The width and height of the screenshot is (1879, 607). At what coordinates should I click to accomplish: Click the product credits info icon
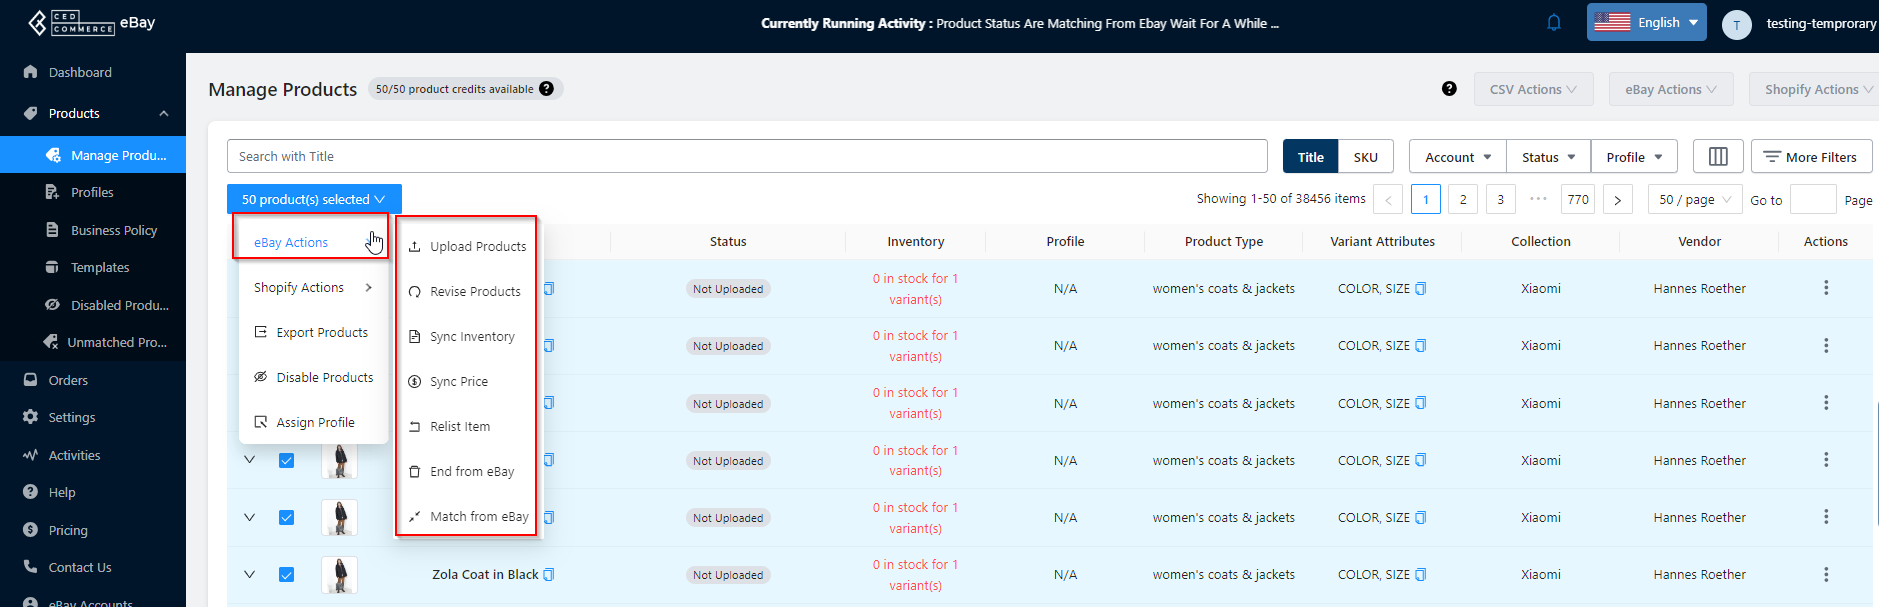[546, 88]
